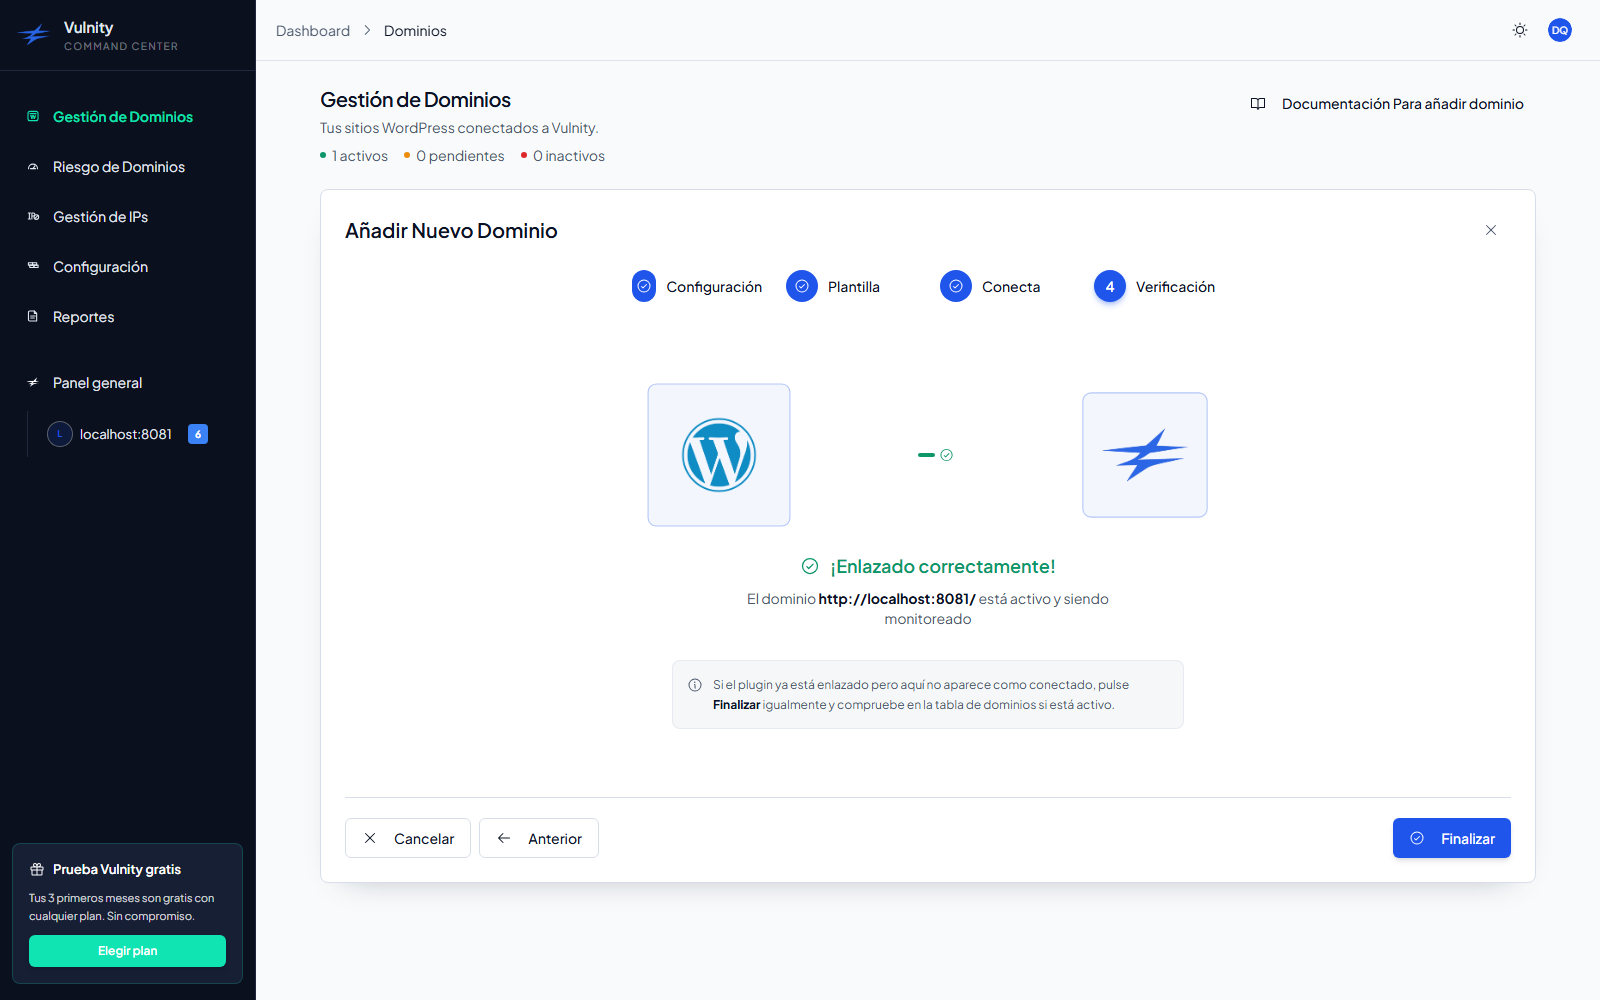Click the Cancelar button
This screenshot has width=1600, height=1000.
(x=408, y=838)
